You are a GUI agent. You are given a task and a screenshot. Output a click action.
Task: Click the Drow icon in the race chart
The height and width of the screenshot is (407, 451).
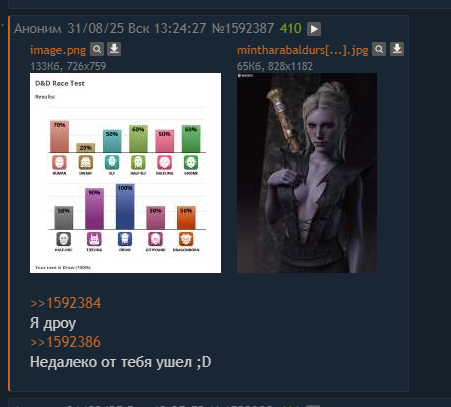click(125, 239)
